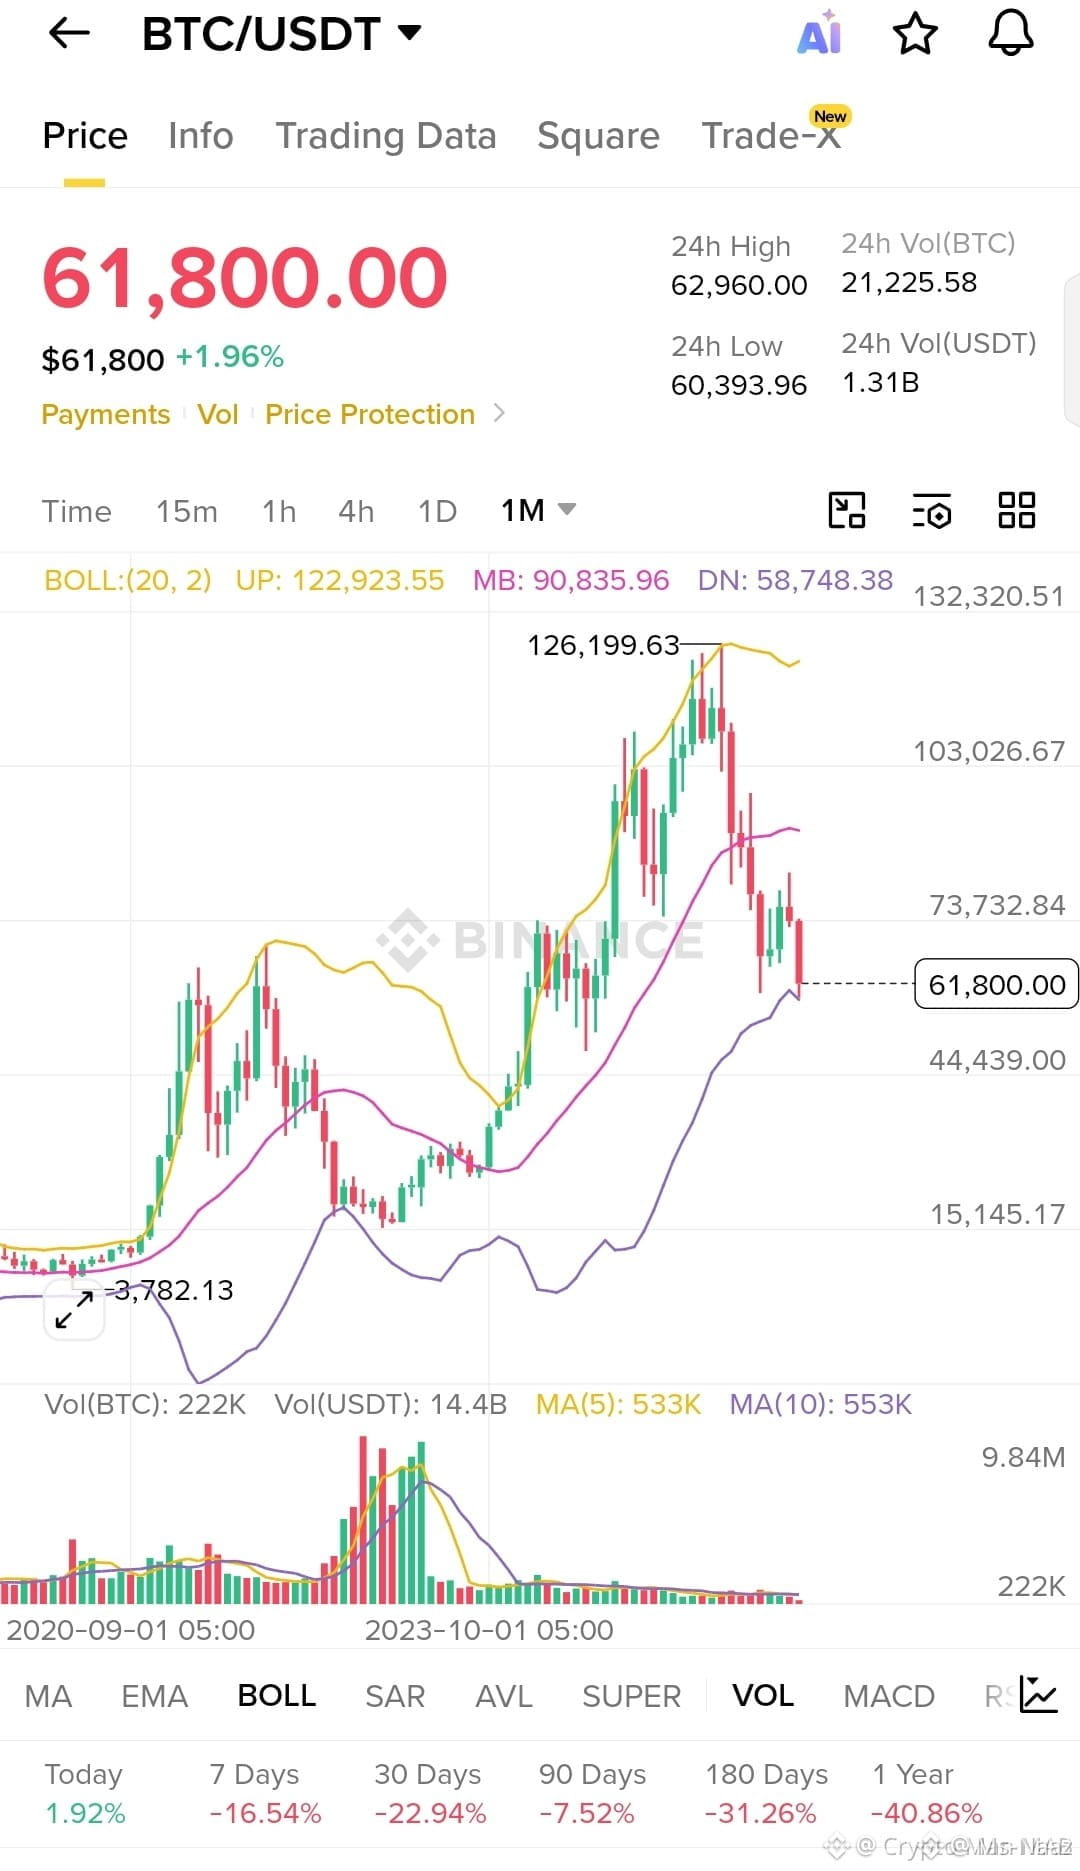Tap the 180 Days -31.26% performance entry
1080x1871 pixels.
coord(767,1794)
